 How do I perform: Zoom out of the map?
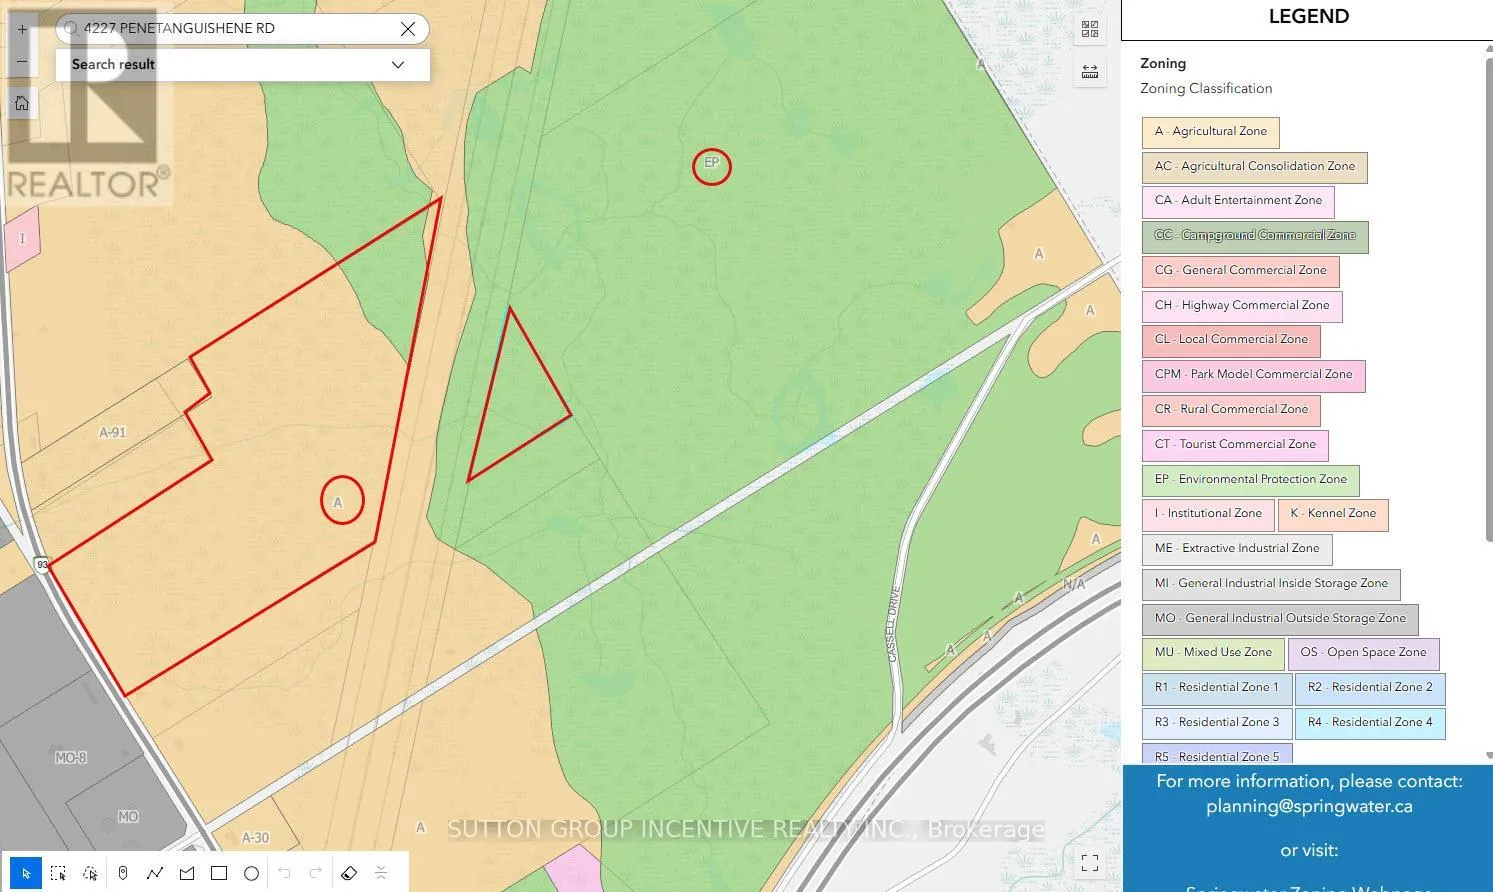pyautogui.click(x=22, y=62)
